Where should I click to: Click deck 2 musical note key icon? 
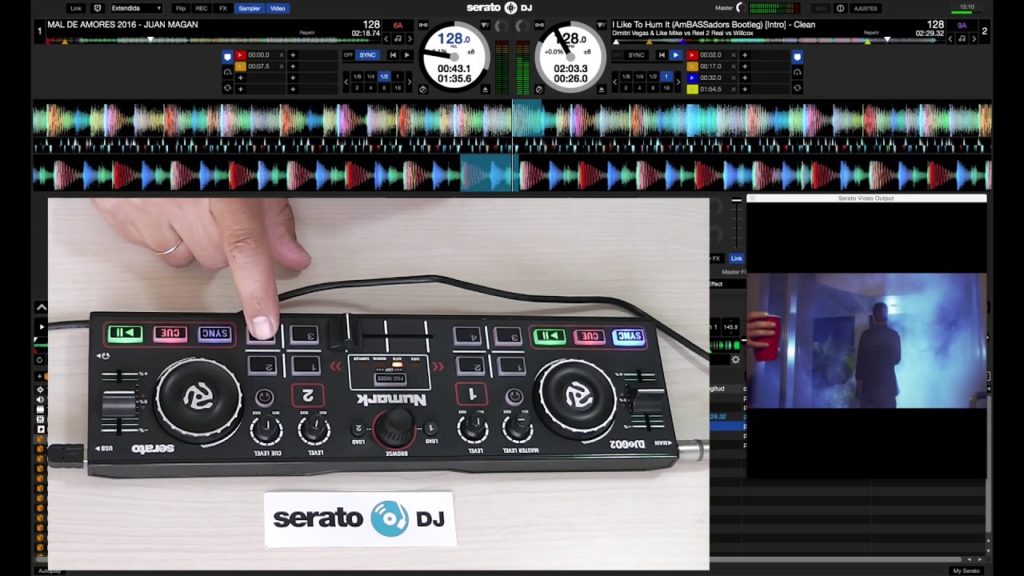click(x=962, y=39)
